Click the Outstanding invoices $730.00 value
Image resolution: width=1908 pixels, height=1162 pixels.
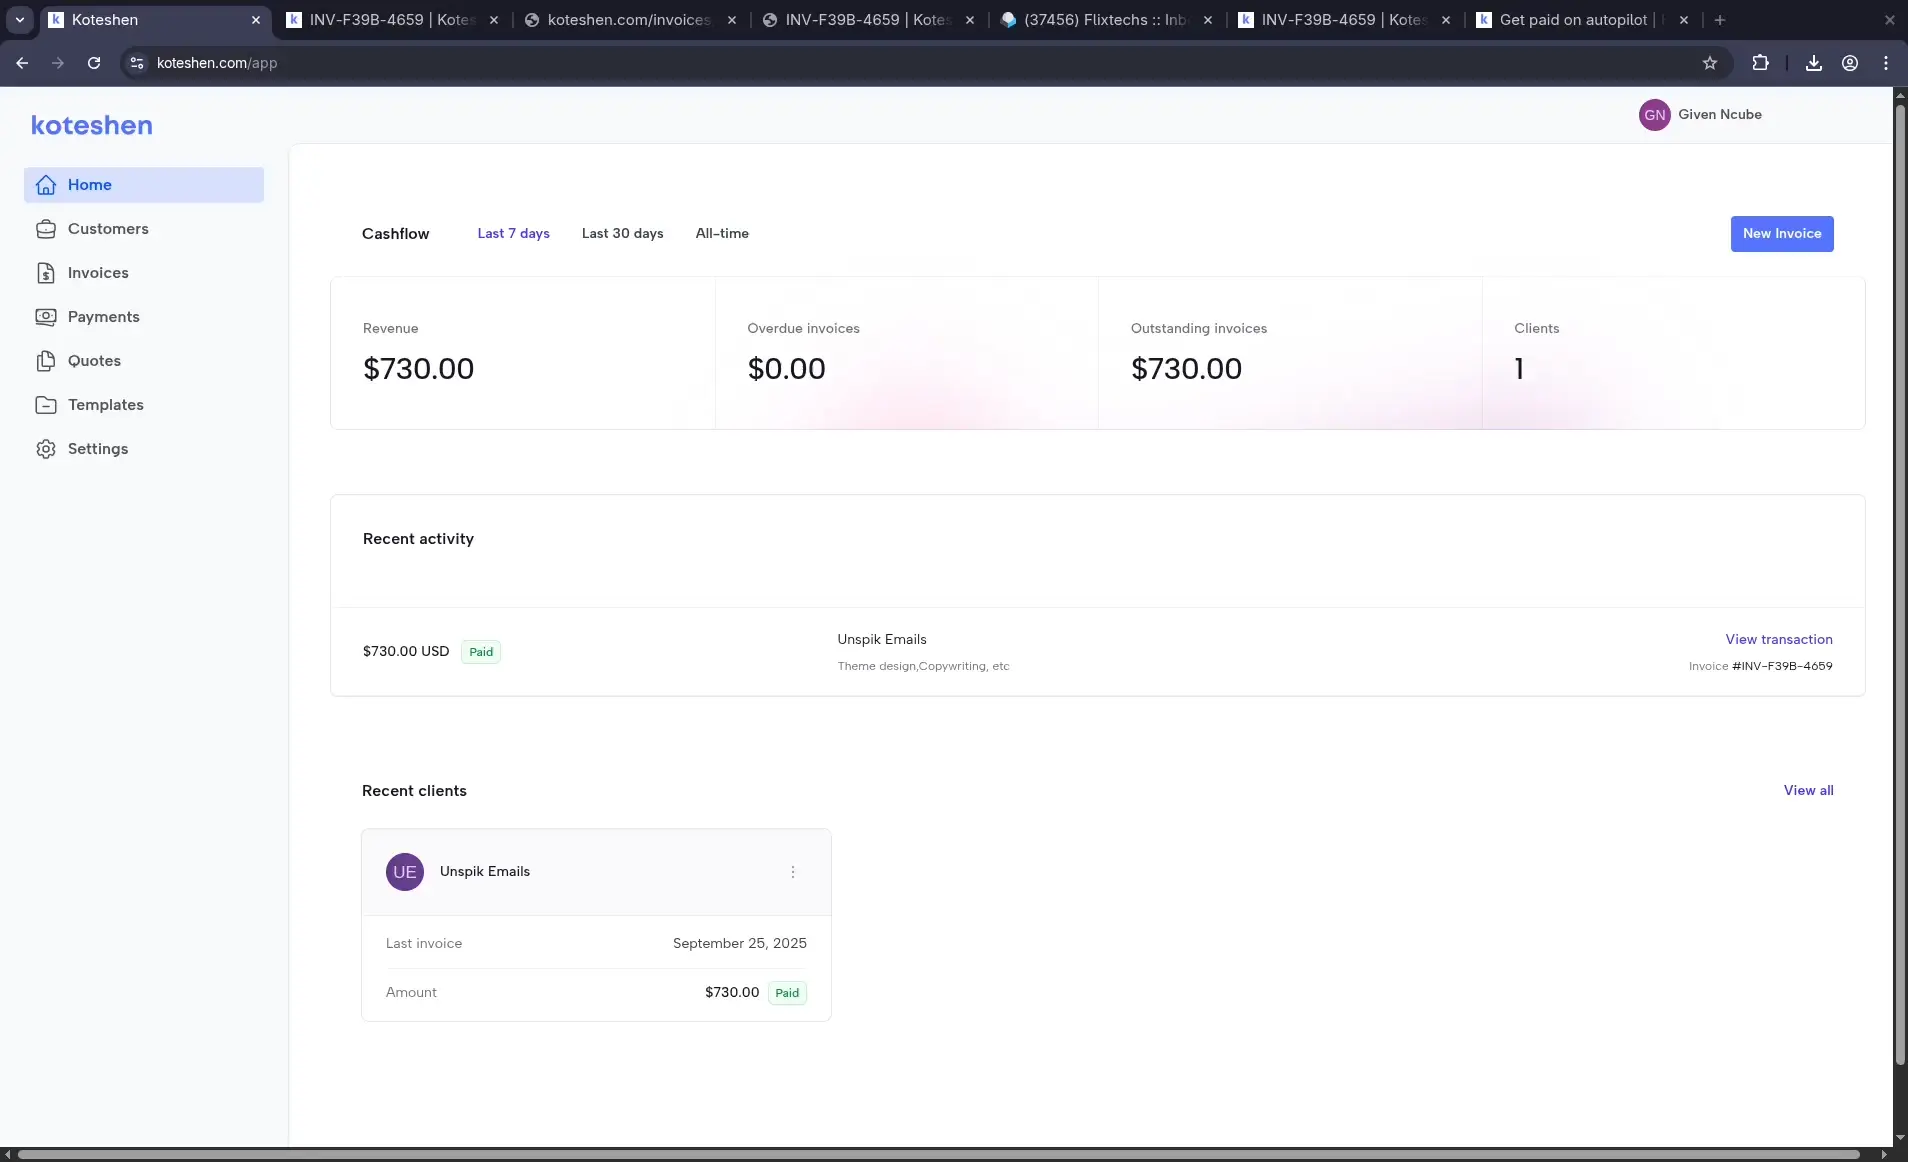coord(1186,369)
